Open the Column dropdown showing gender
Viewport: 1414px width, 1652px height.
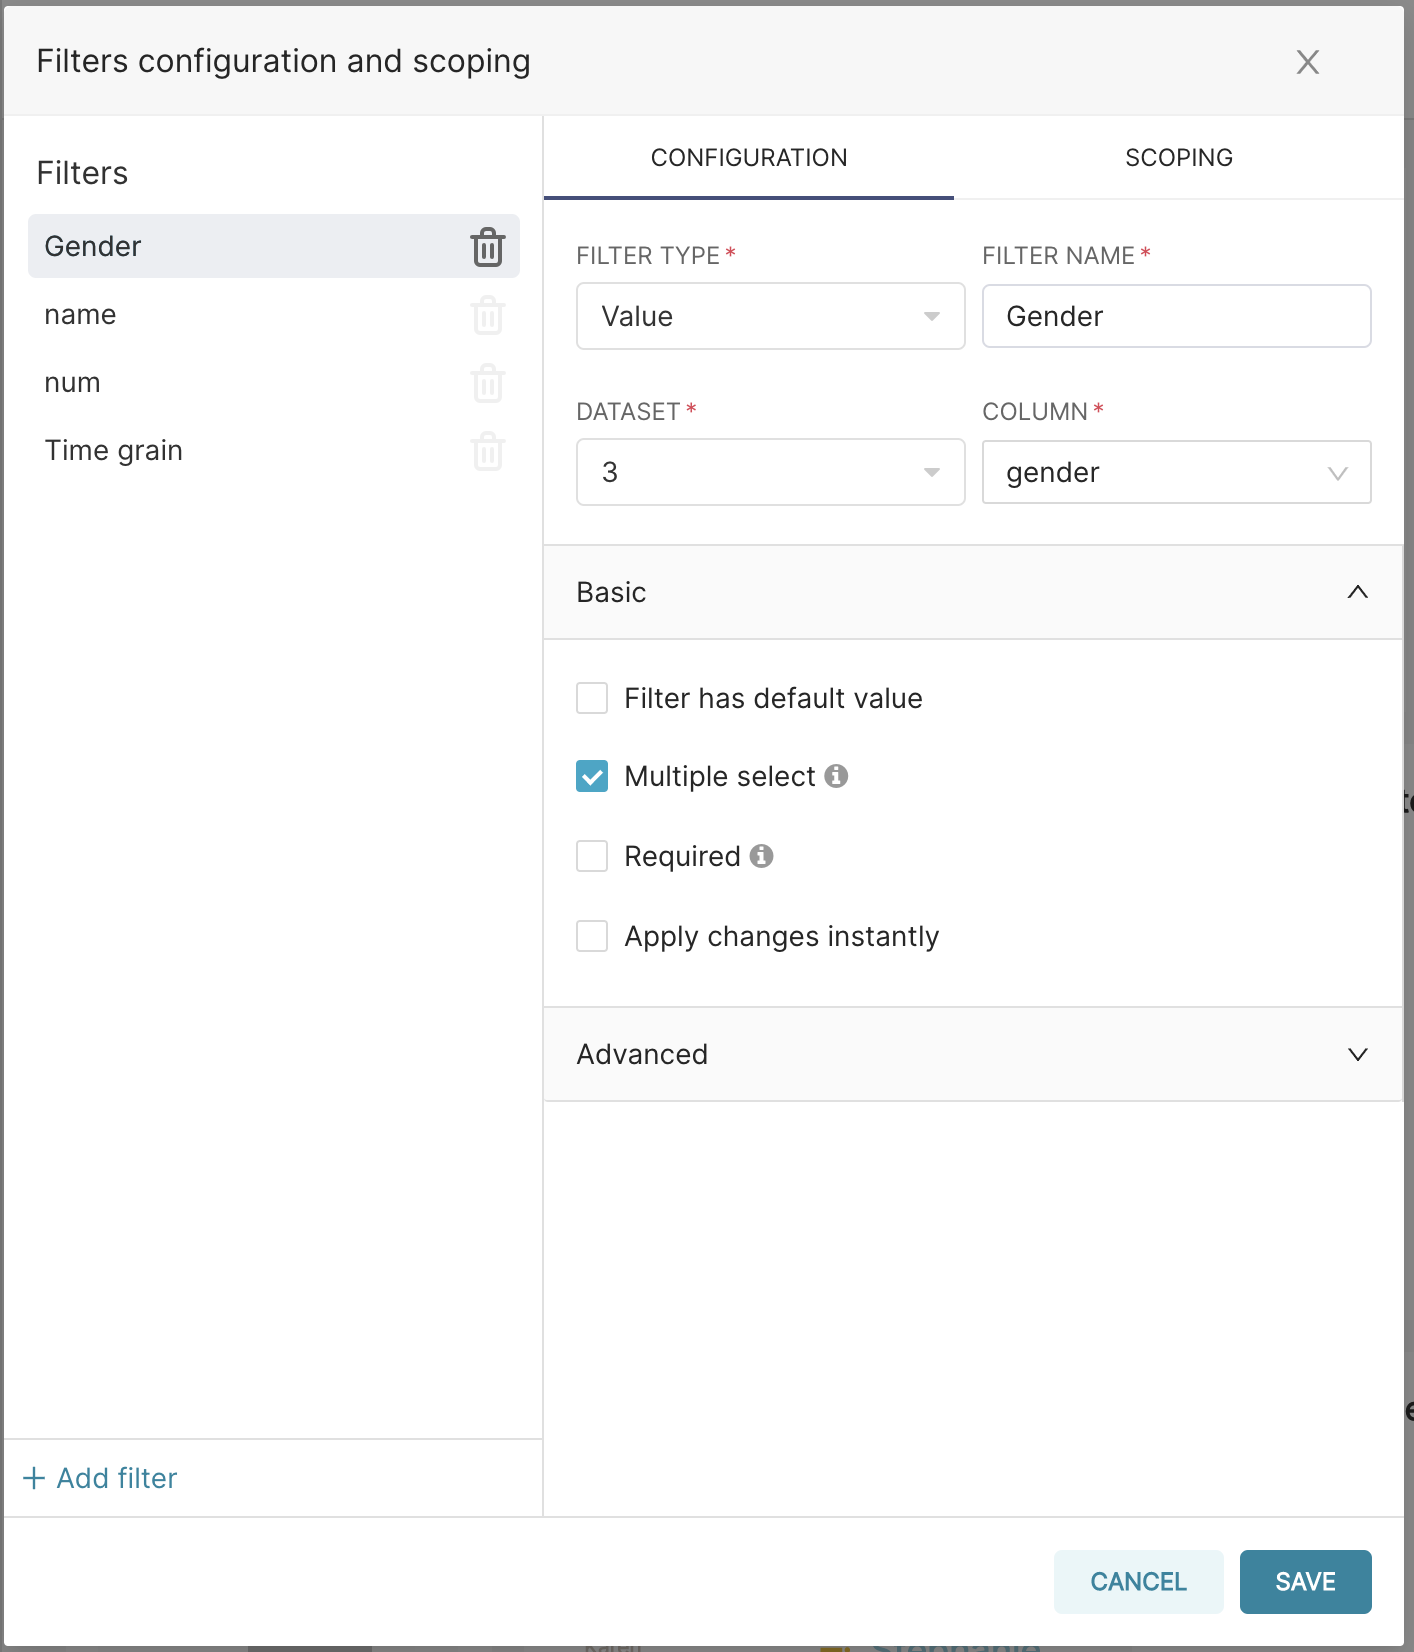[1176, 472]
